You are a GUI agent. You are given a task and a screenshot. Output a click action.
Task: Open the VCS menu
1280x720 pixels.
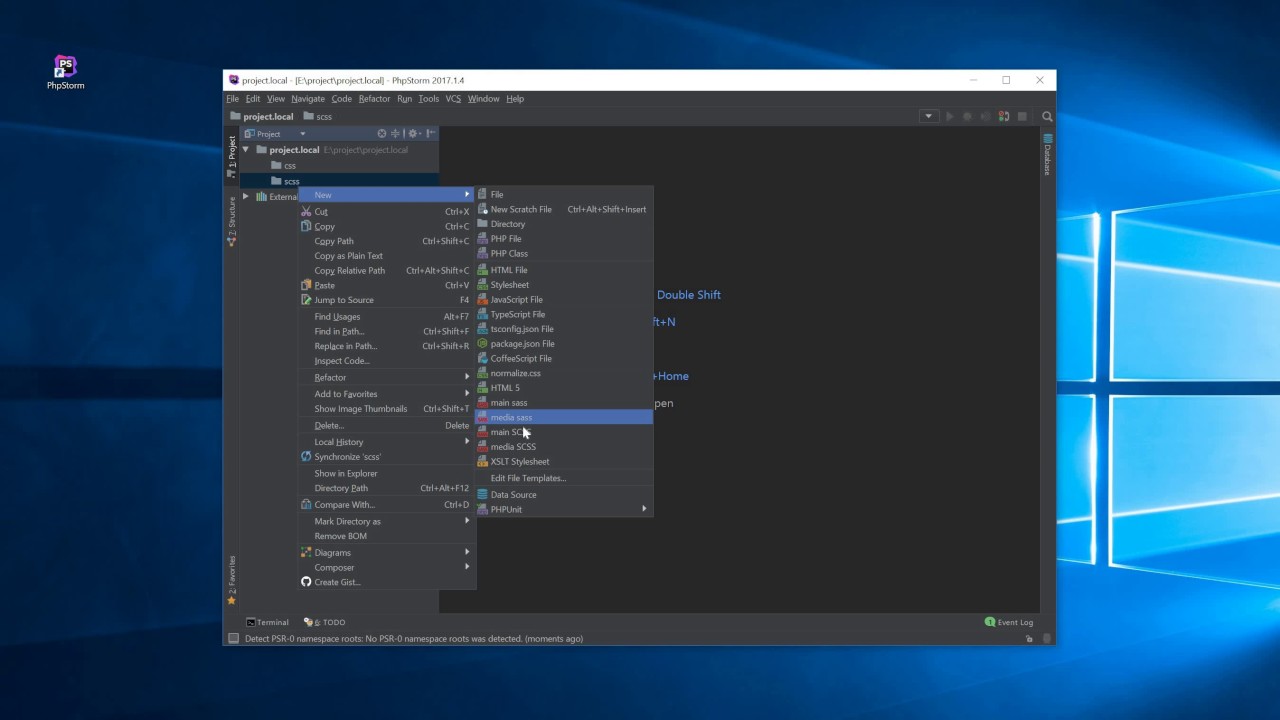(x=453, y=99)
